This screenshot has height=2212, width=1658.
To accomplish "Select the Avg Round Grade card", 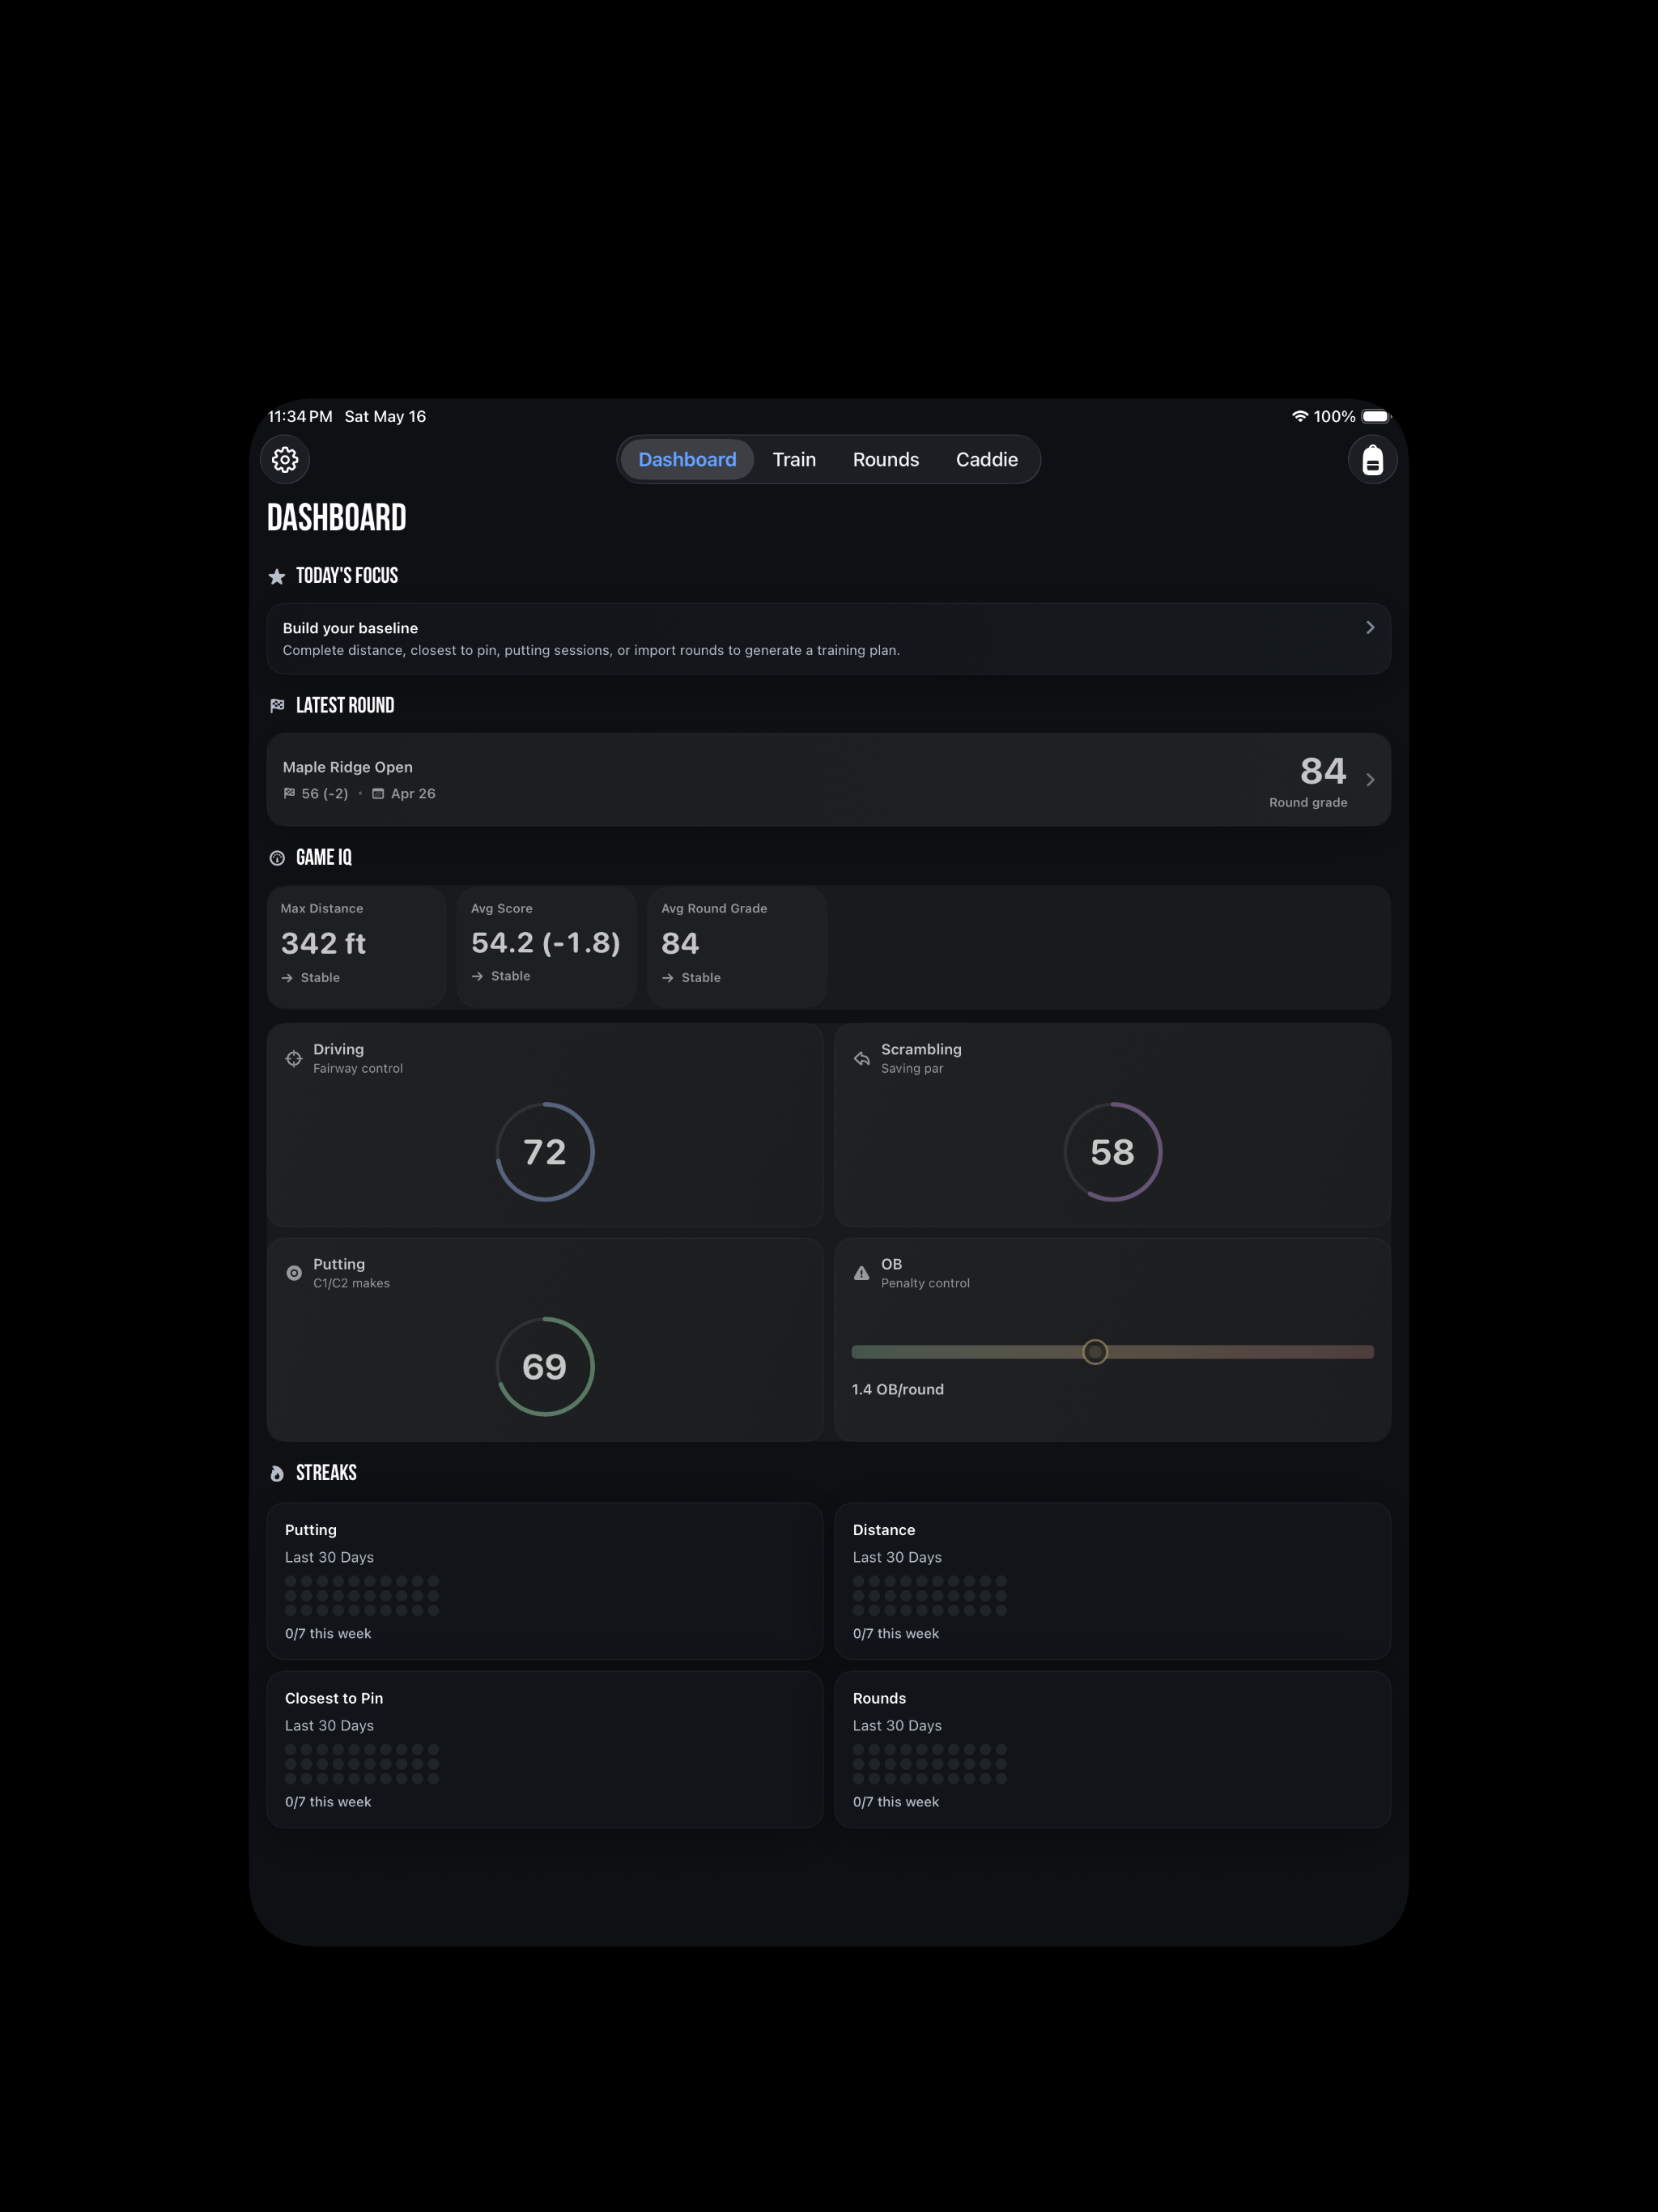I will tap(737, 947).
